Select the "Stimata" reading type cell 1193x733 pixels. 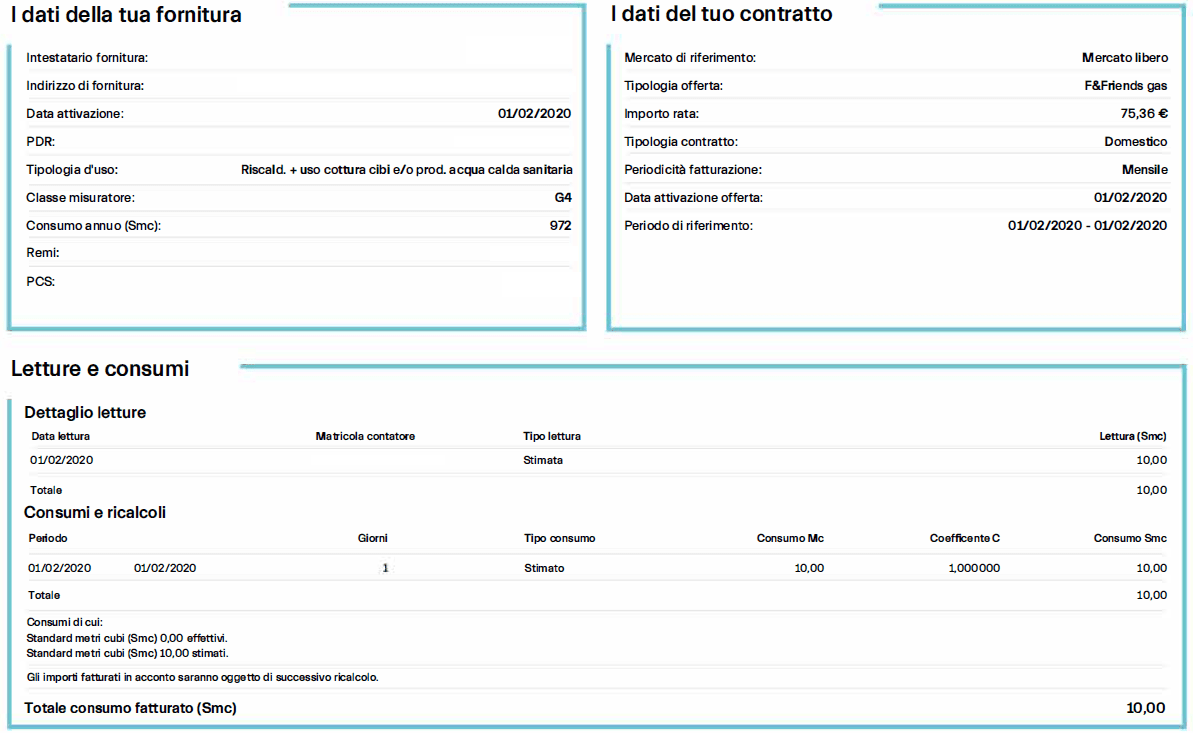click(543, 461)
